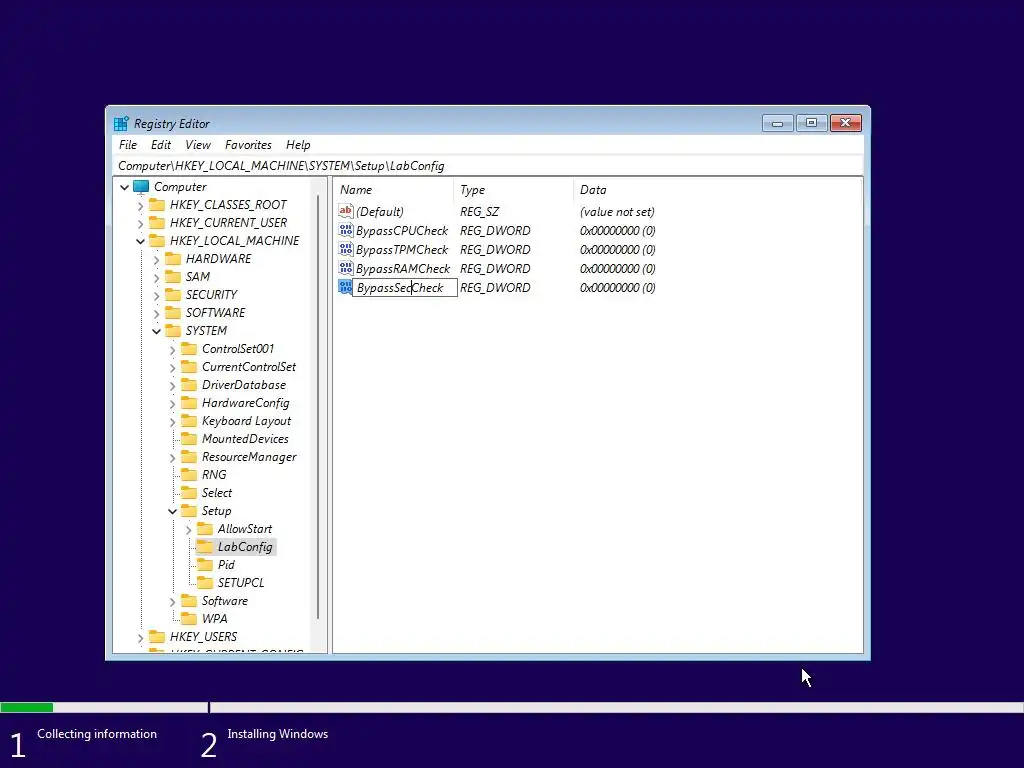Click the "Installing Windows" setup step
Image resolution: width=1024 pixels, height=768 pixels.
[278, 734]
